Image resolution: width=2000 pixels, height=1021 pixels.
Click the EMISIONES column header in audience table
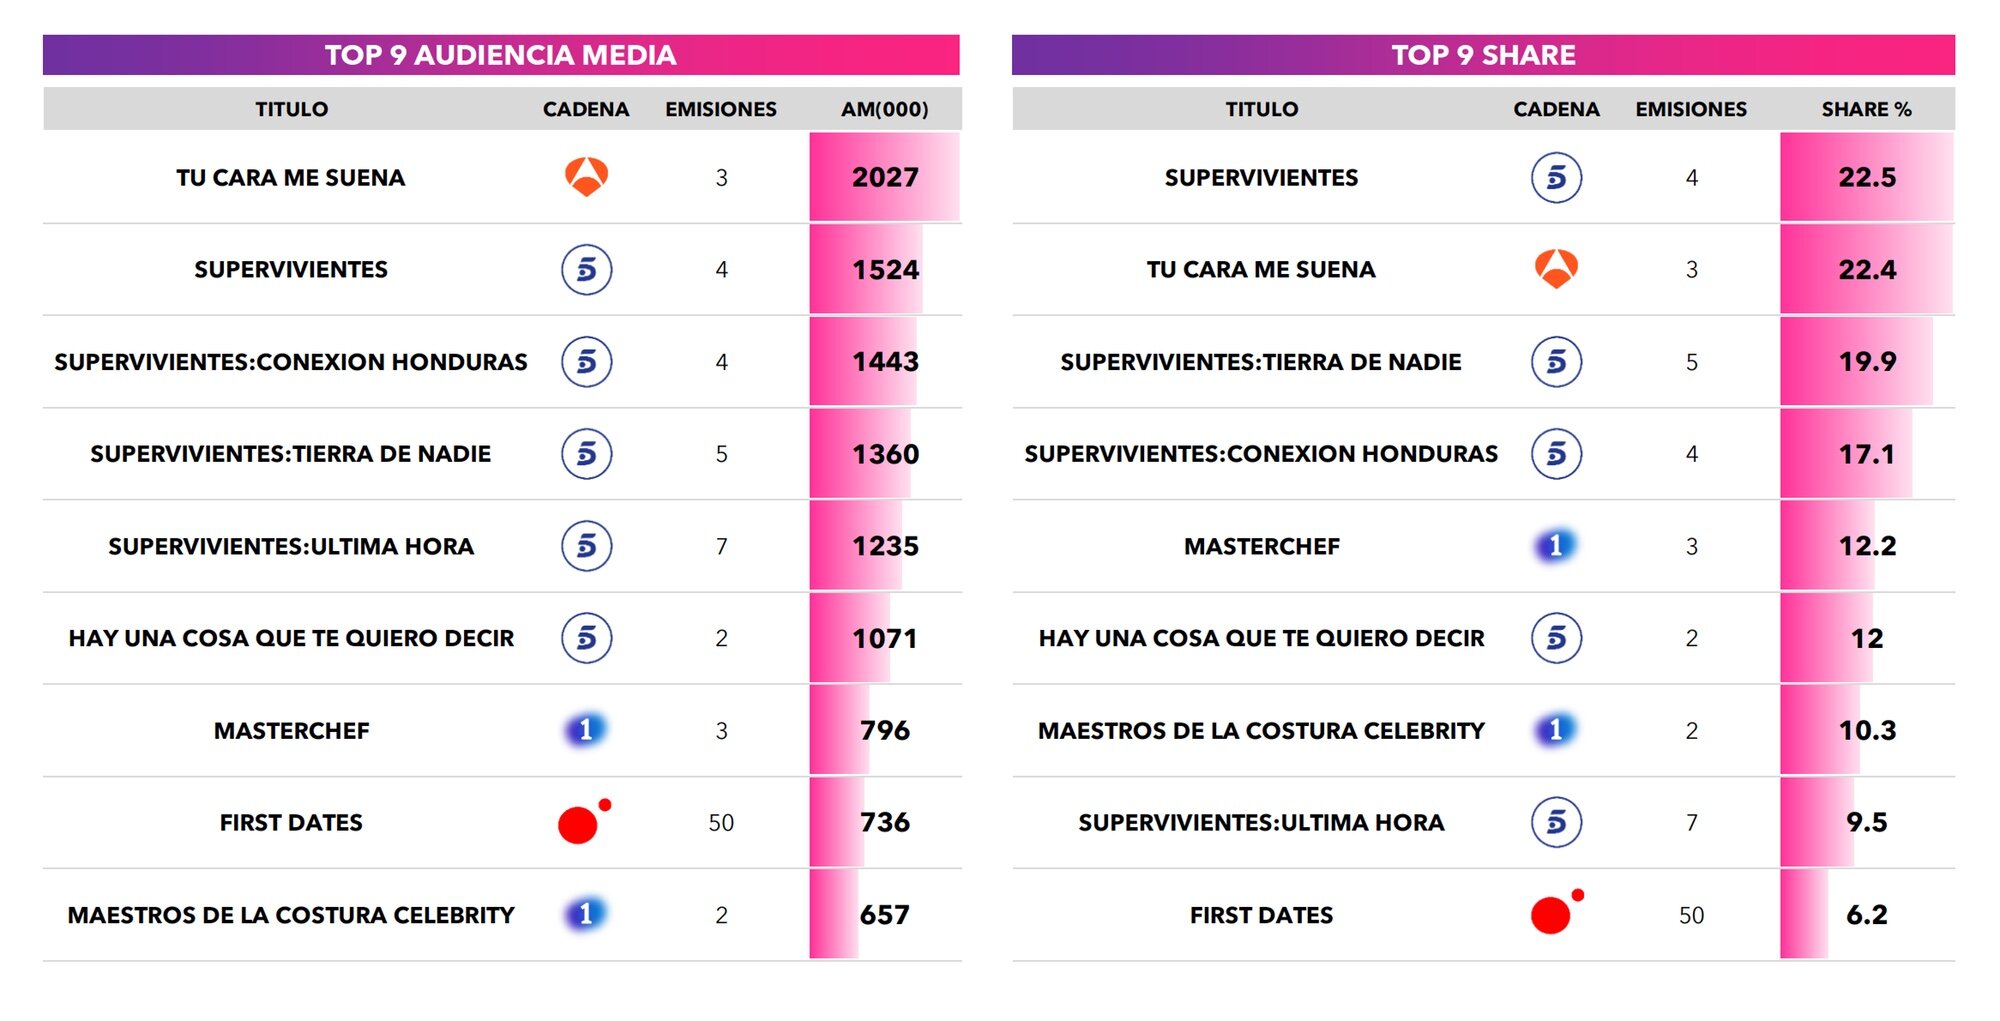point(721,109)
